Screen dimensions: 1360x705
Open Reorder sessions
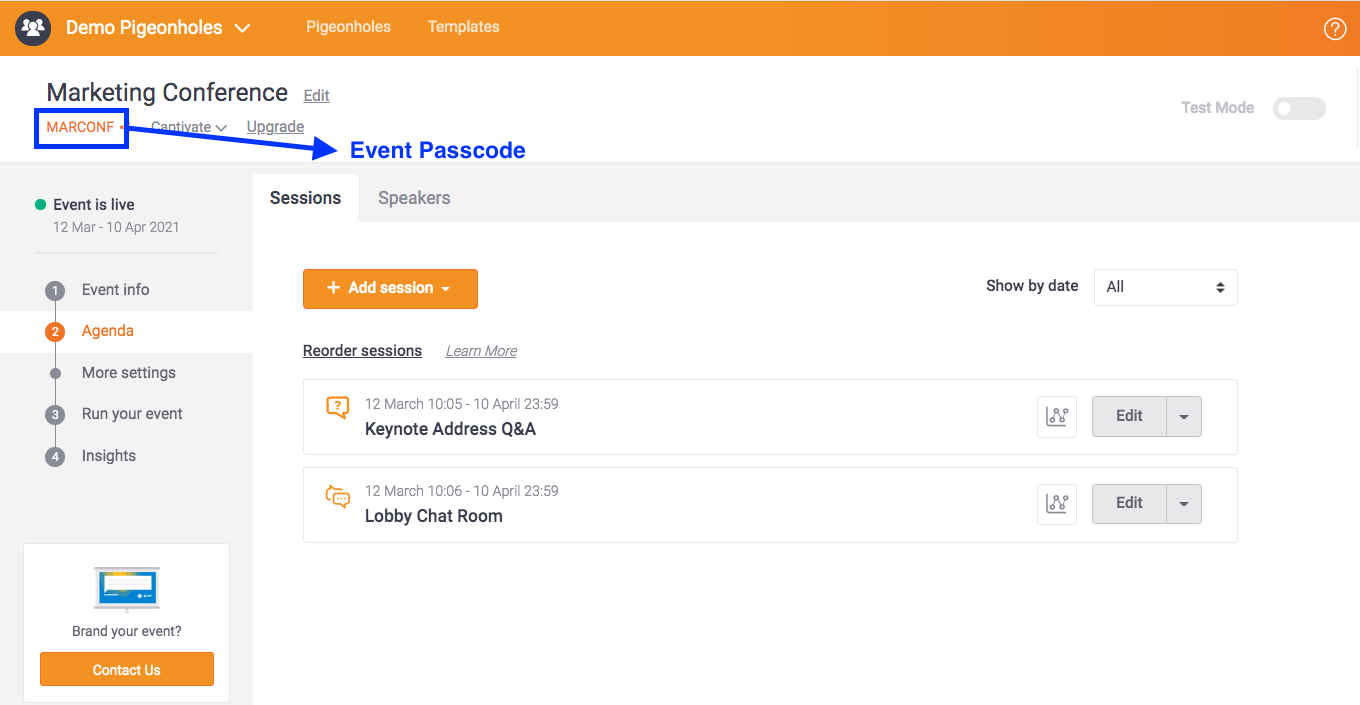point(362,350)
